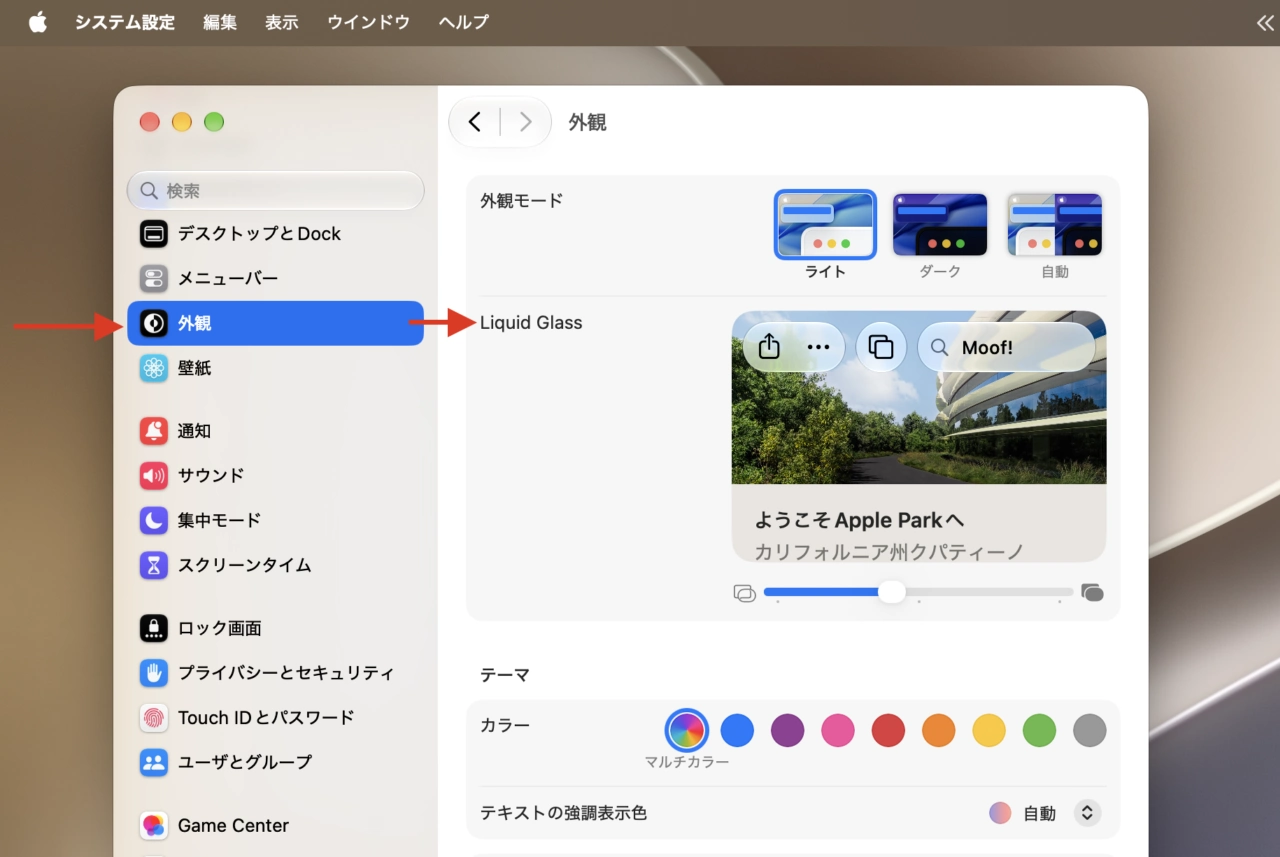Set Liquid Glass to tinted with right icon
1280x857 pixels.
tap(1093, 593)
